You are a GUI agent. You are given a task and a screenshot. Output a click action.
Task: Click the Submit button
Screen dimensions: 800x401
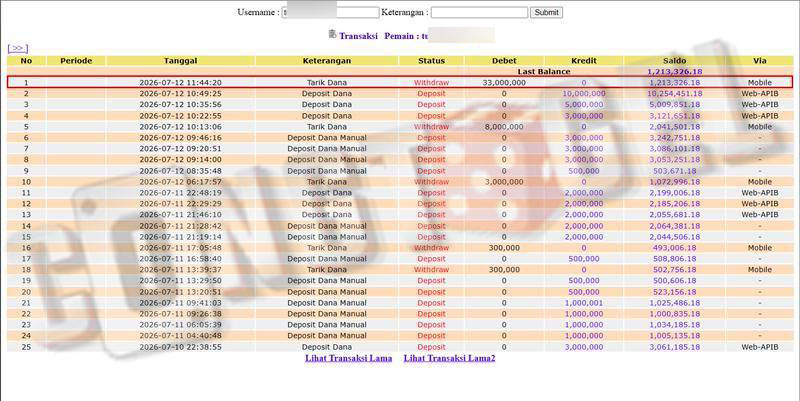point(546,12)
